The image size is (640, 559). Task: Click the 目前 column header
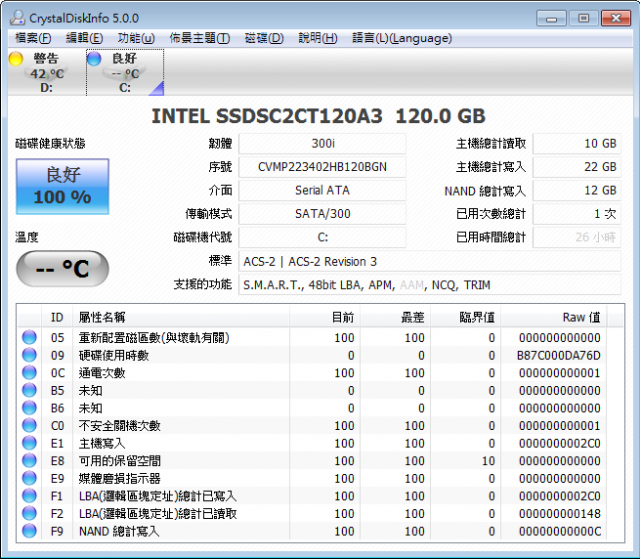coord(325,317)
